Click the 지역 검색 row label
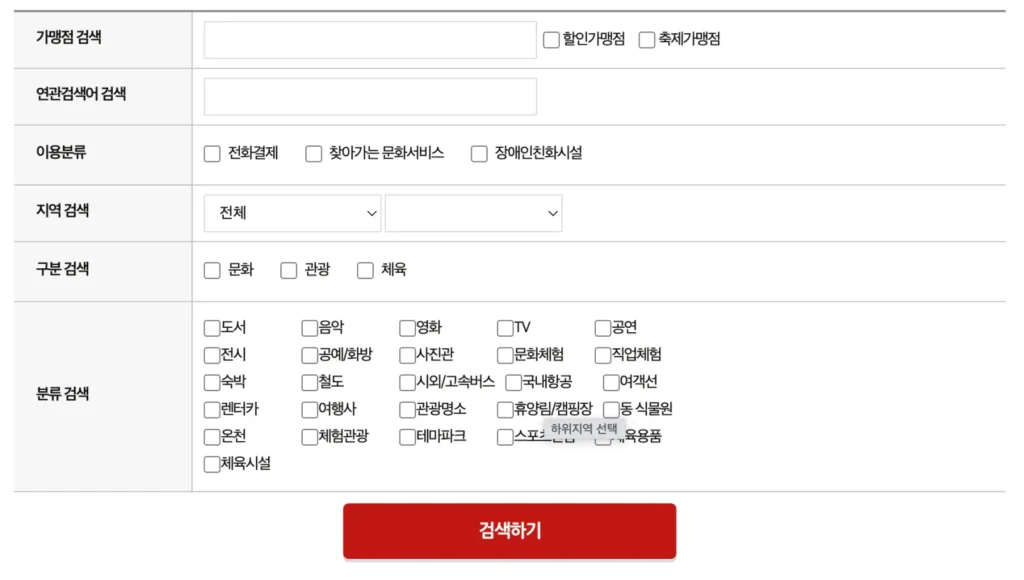The width and height of the screenshot is (1024, 580). click(x=63, y=211)
